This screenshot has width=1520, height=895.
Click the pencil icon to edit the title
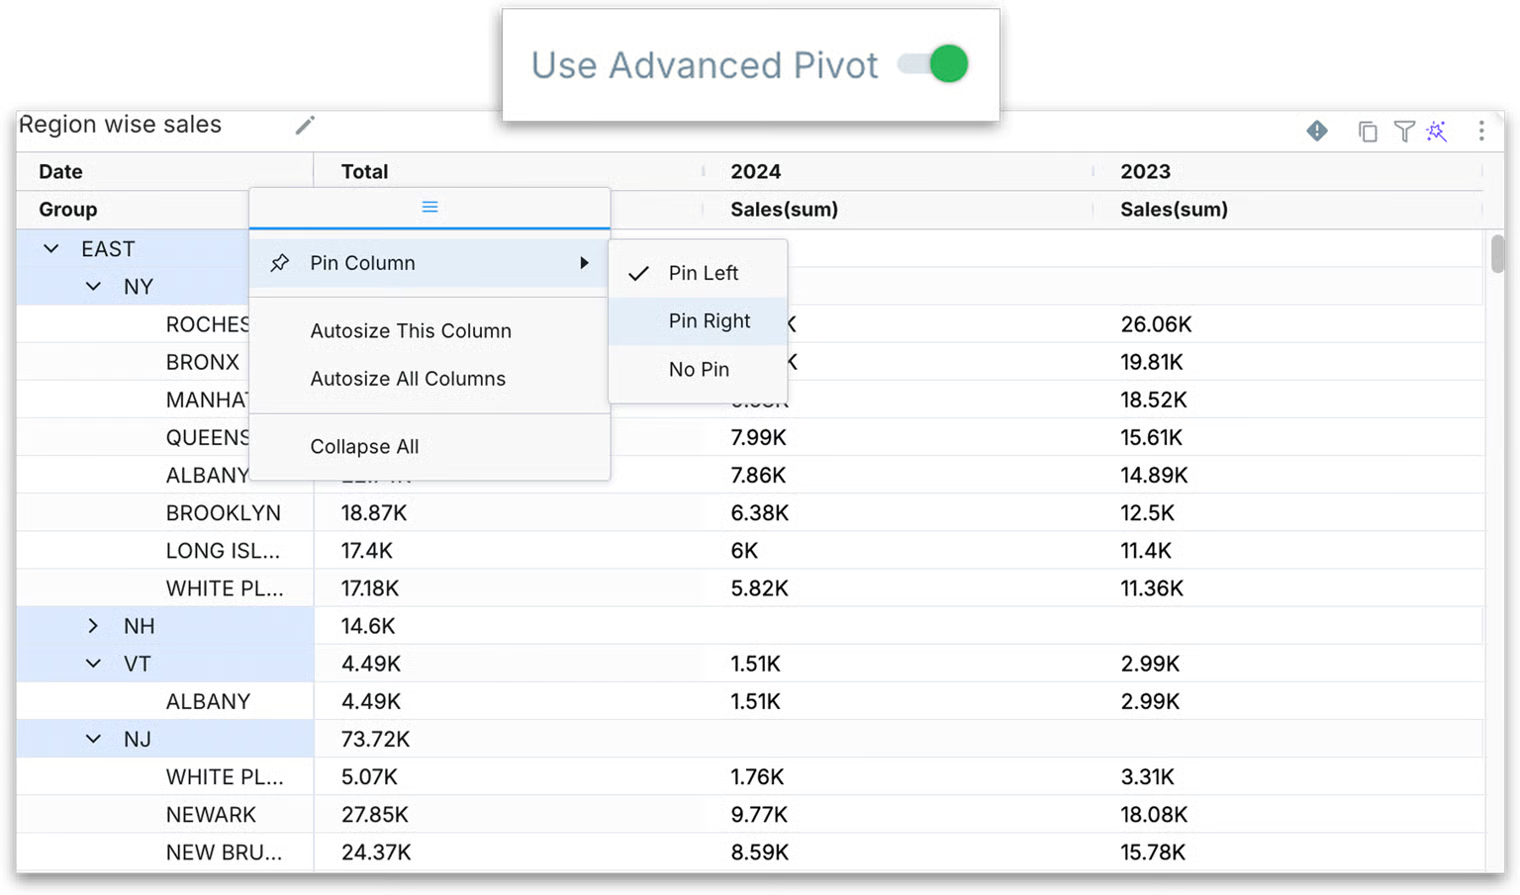(x=305, y=125)
